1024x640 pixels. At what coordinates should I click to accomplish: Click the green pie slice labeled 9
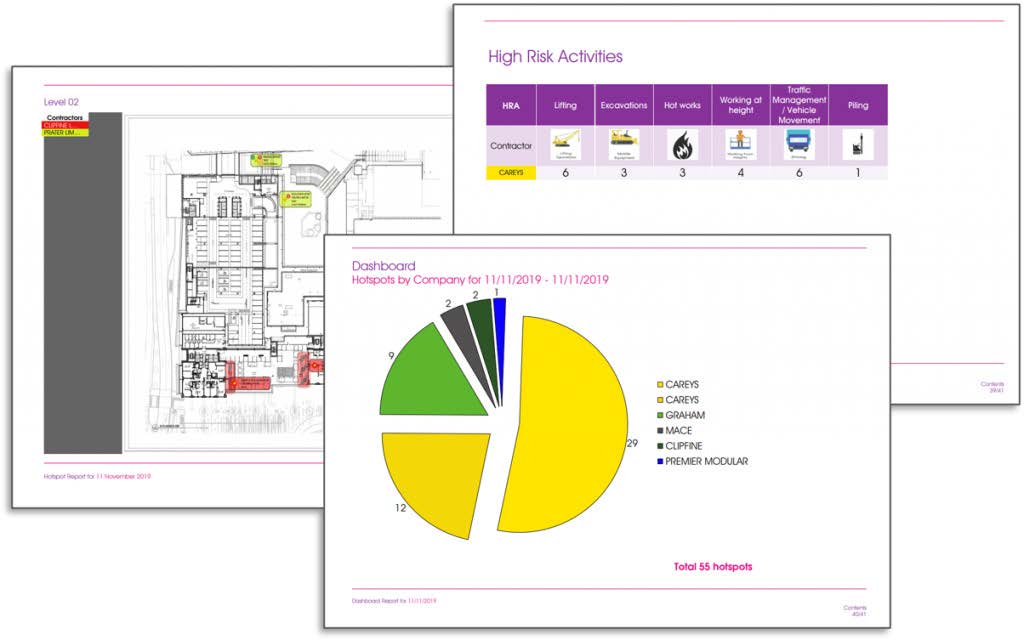(x=430, y=375)
